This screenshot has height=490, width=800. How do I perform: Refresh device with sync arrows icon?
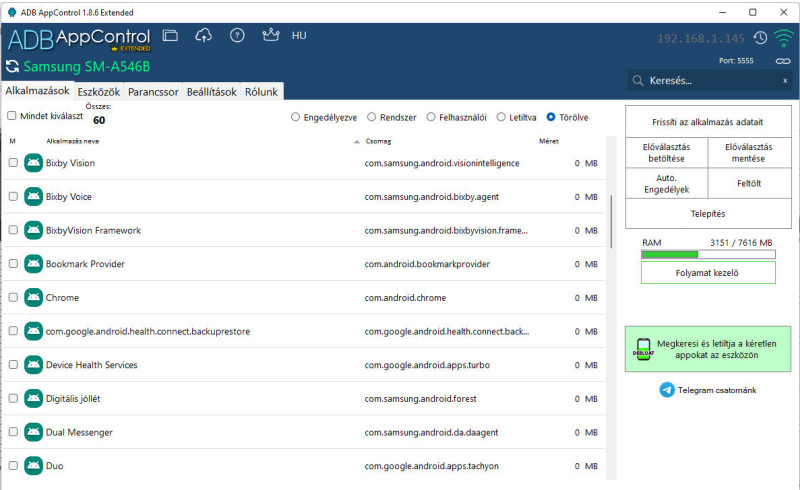12,66
